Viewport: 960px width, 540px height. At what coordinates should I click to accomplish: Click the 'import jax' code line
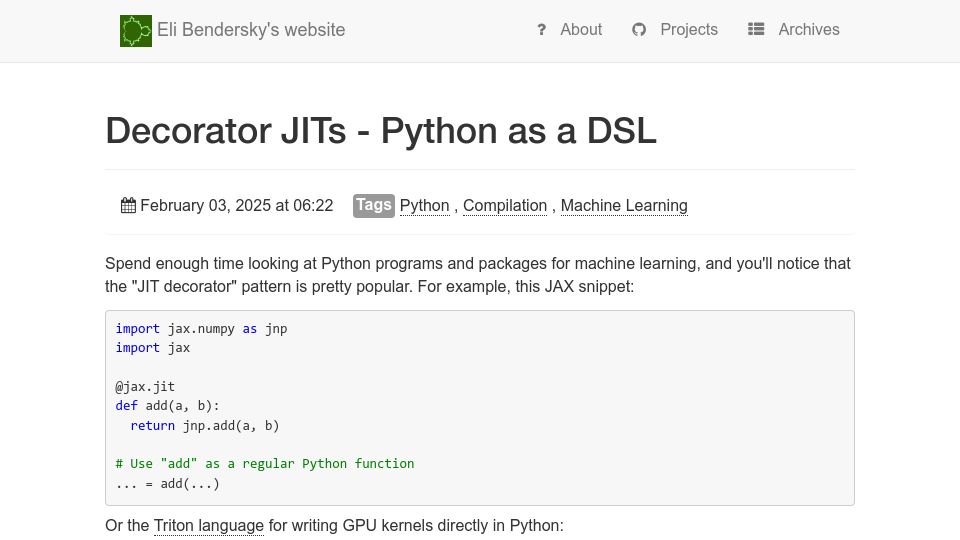pyautogui.click(x=152, y=348)
